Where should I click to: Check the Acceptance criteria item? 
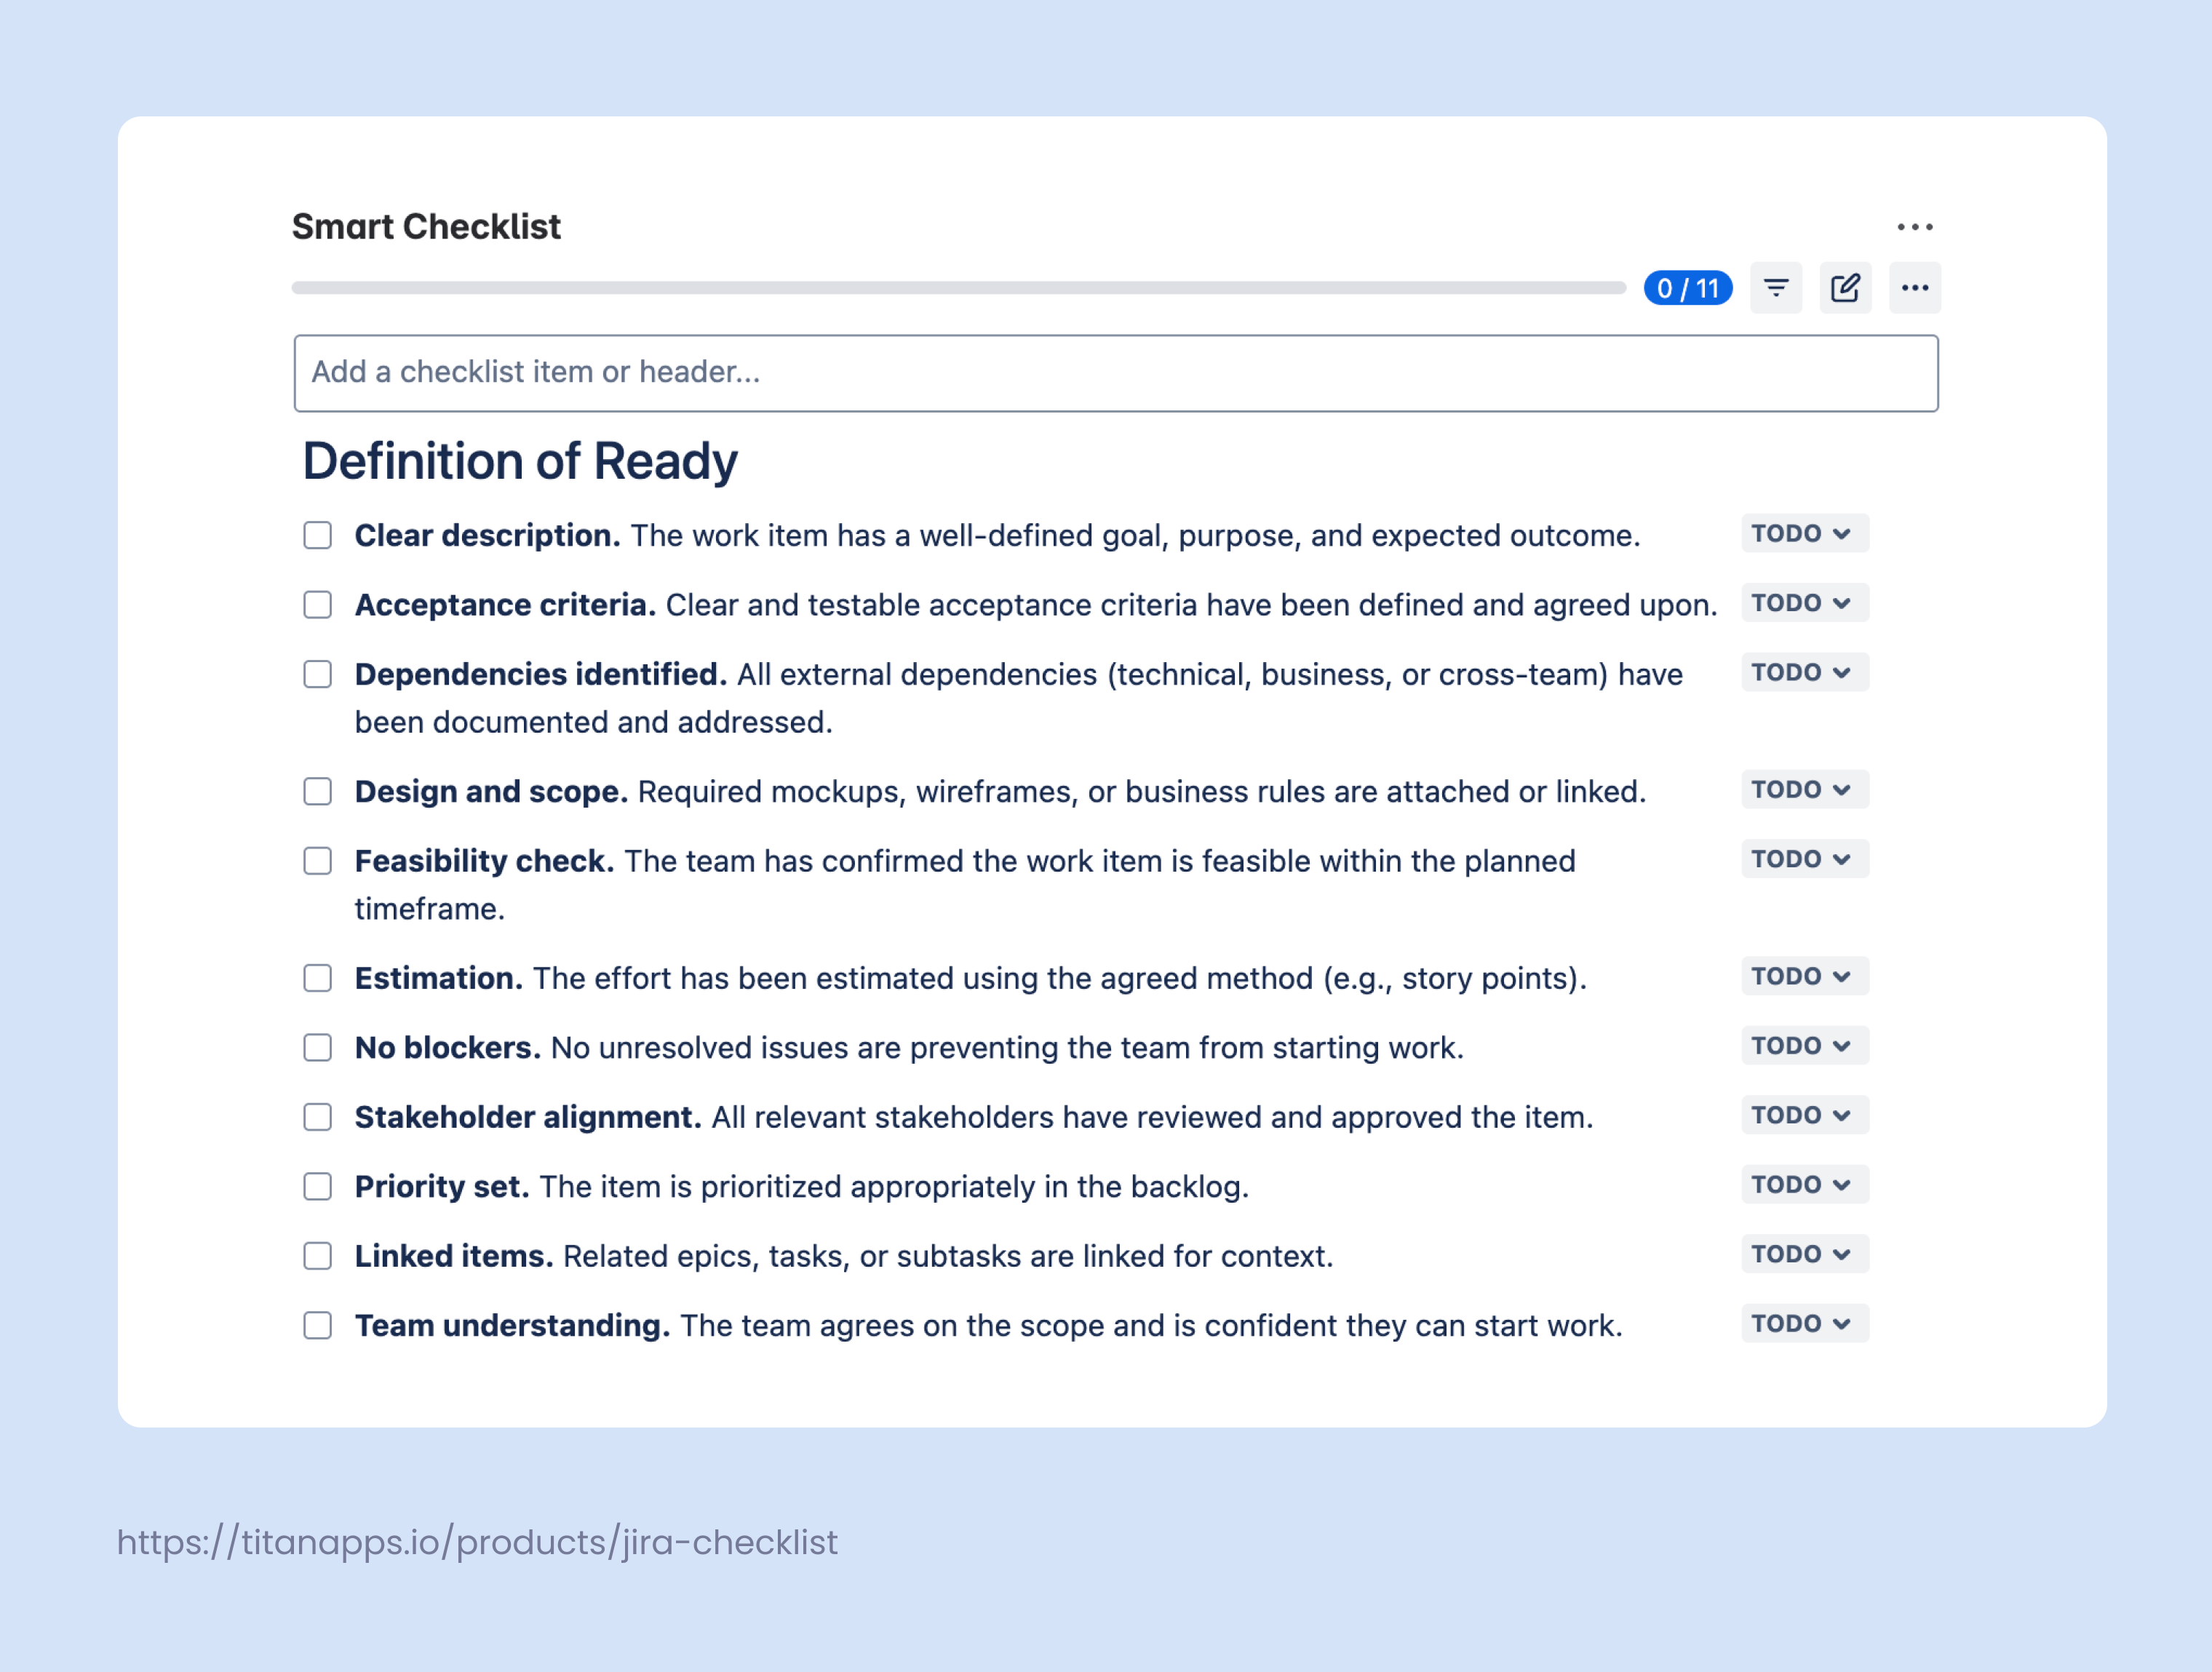coord(317,604)
